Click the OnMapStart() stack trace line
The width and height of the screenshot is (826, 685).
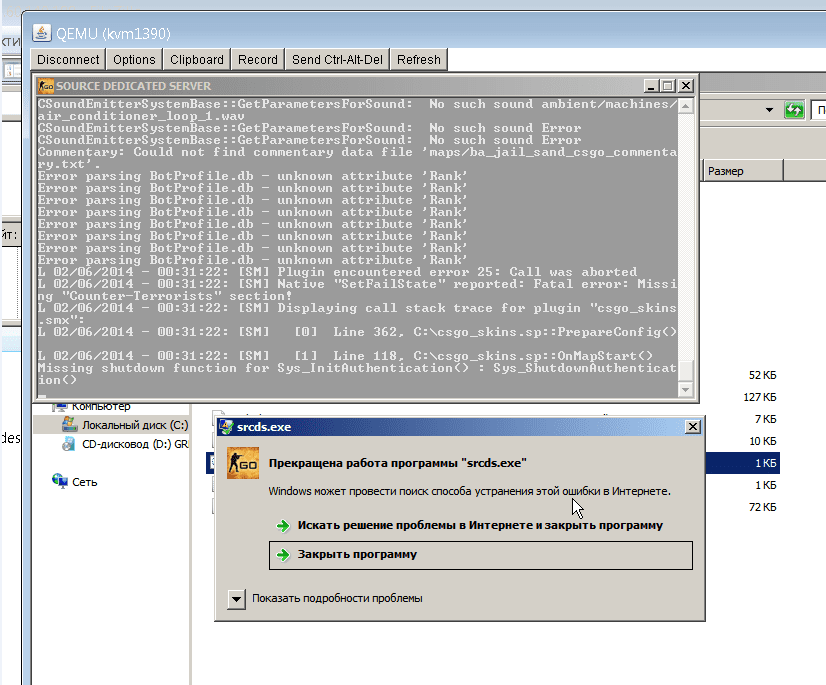pos(345,356)
